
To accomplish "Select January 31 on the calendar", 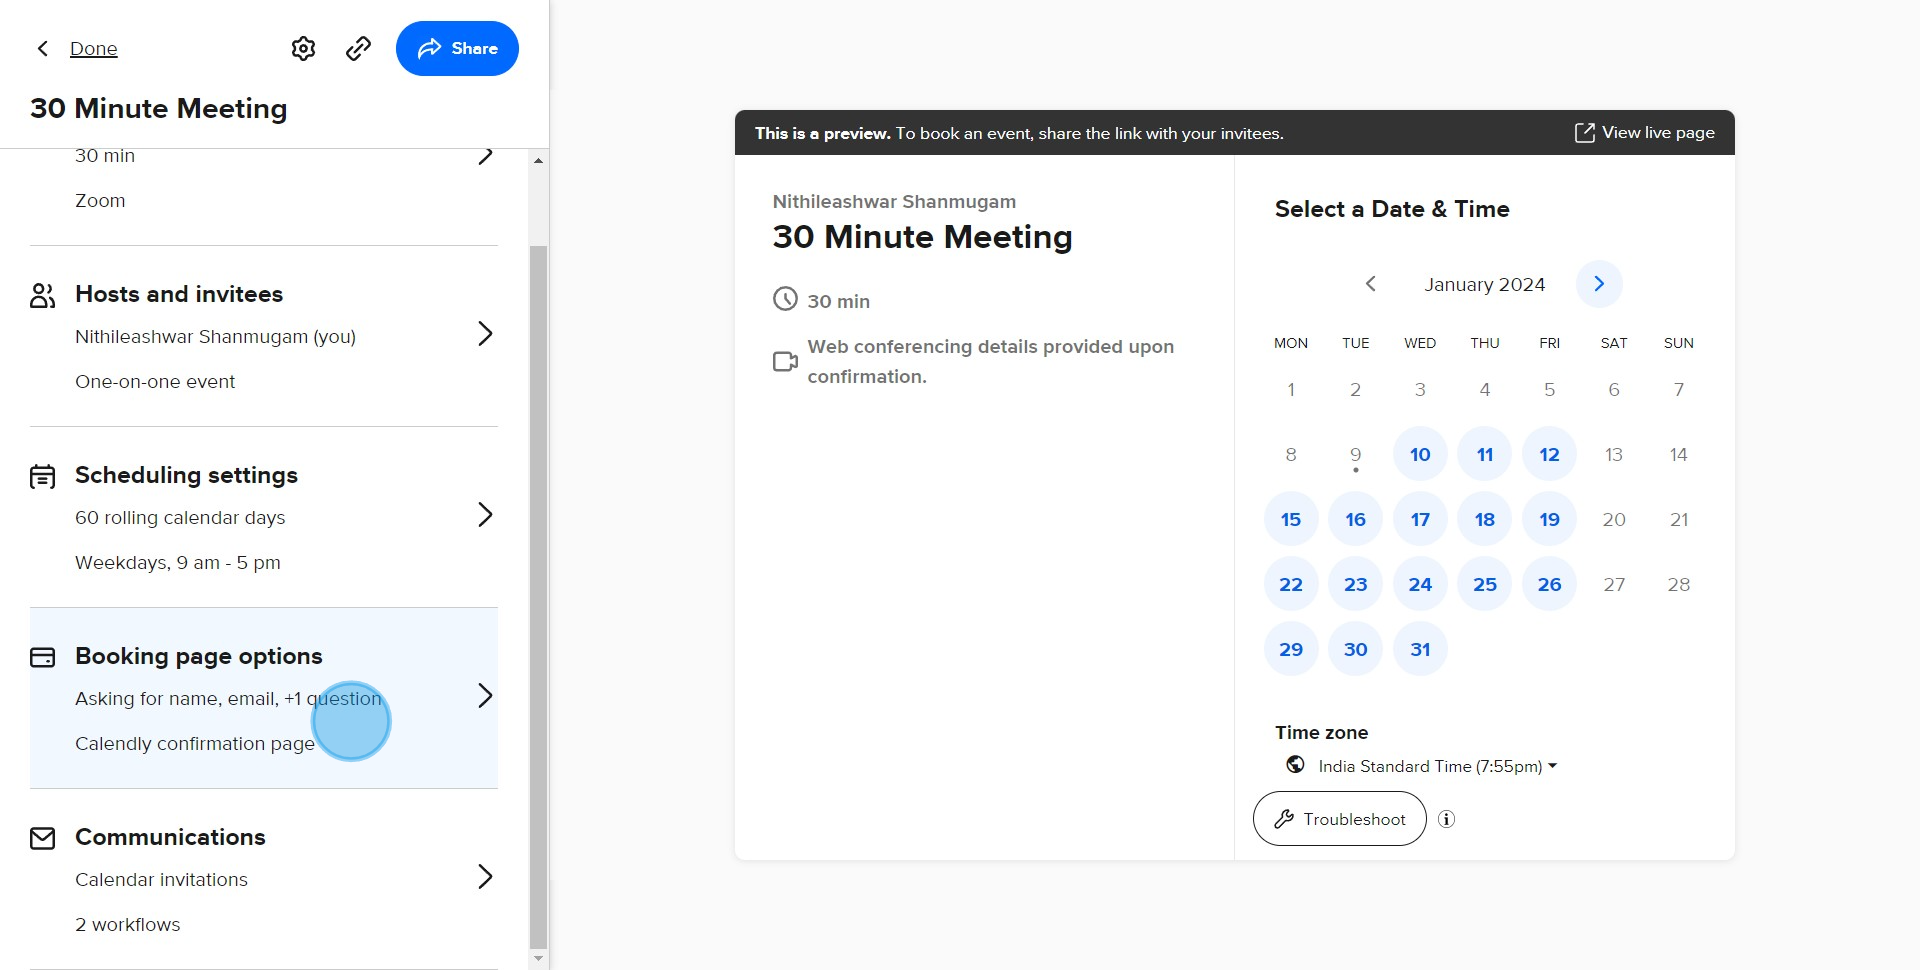I will pos(1420,649).
